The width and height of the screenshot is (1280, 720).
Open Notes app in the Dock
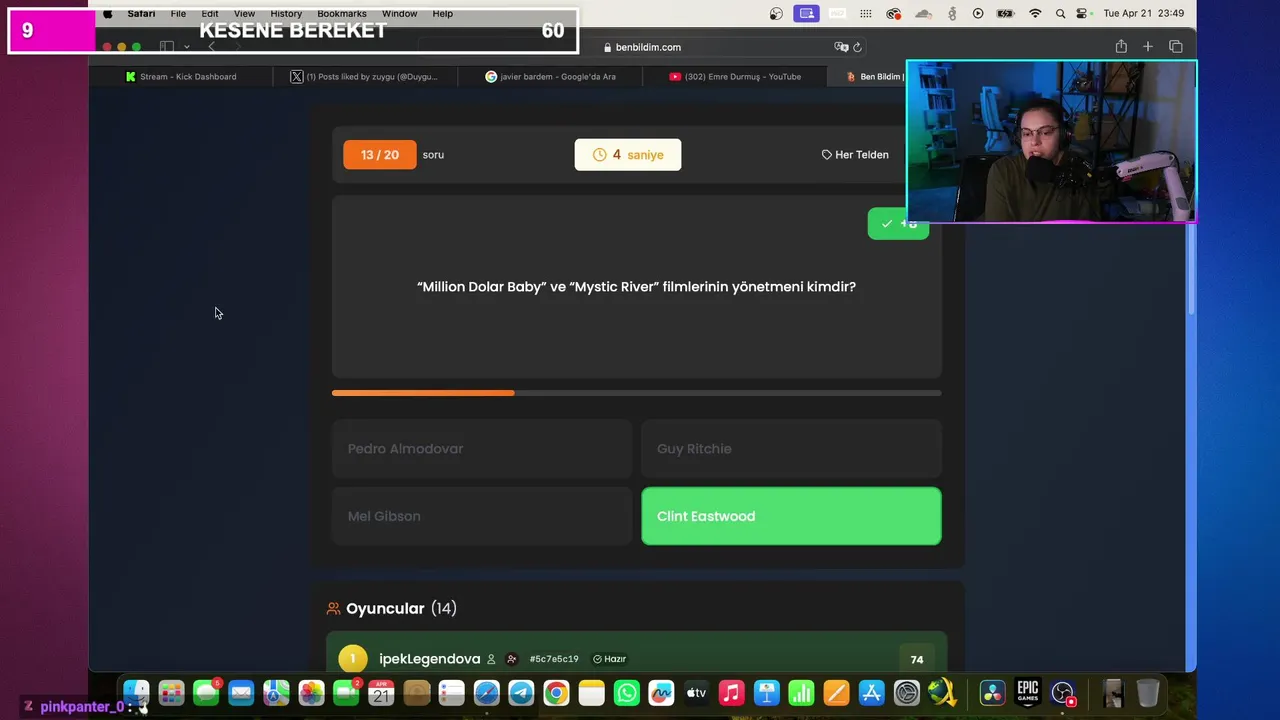click(591, 692)
